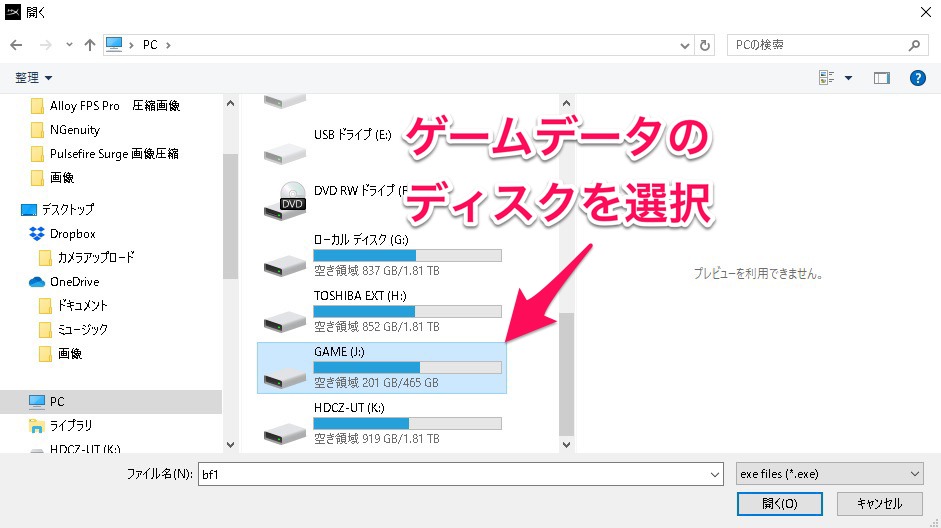
Task: Select Dropbox in navigation pane
Action: tap(62, 233)
